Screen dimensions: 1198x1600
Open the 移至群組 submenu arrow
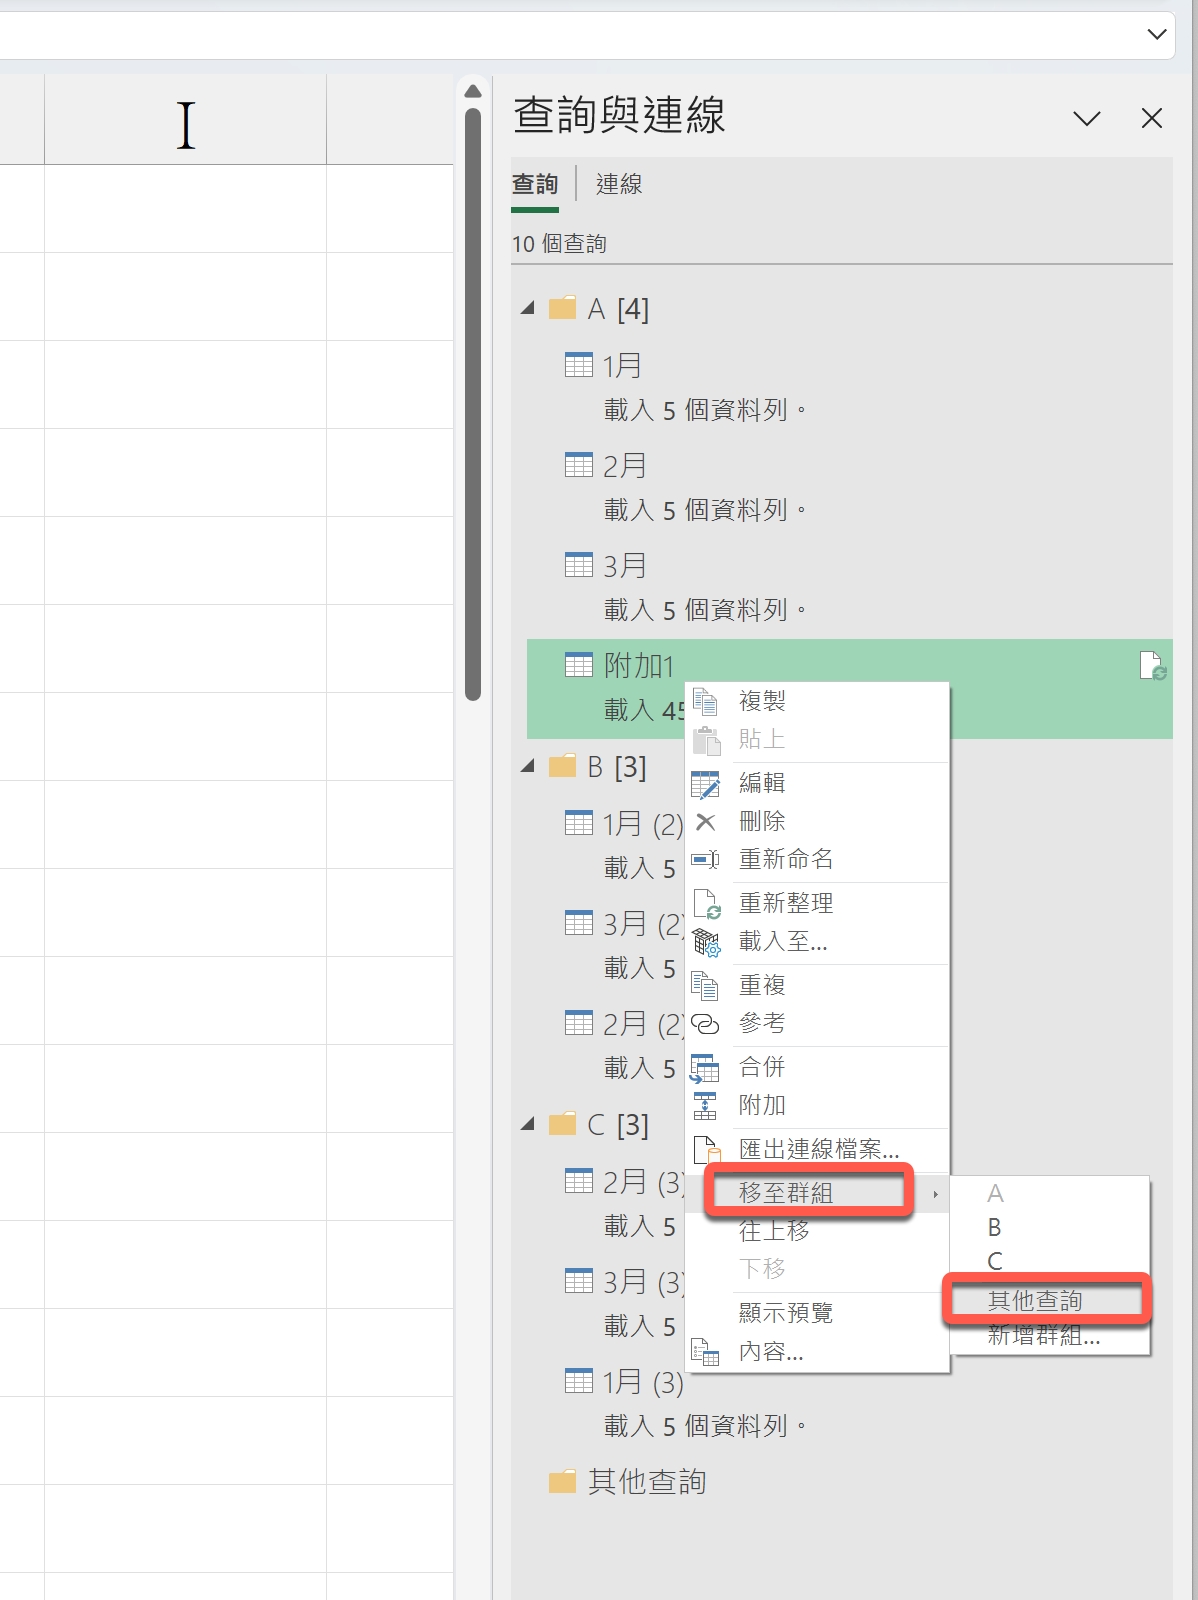click(x=935, y=1194)
